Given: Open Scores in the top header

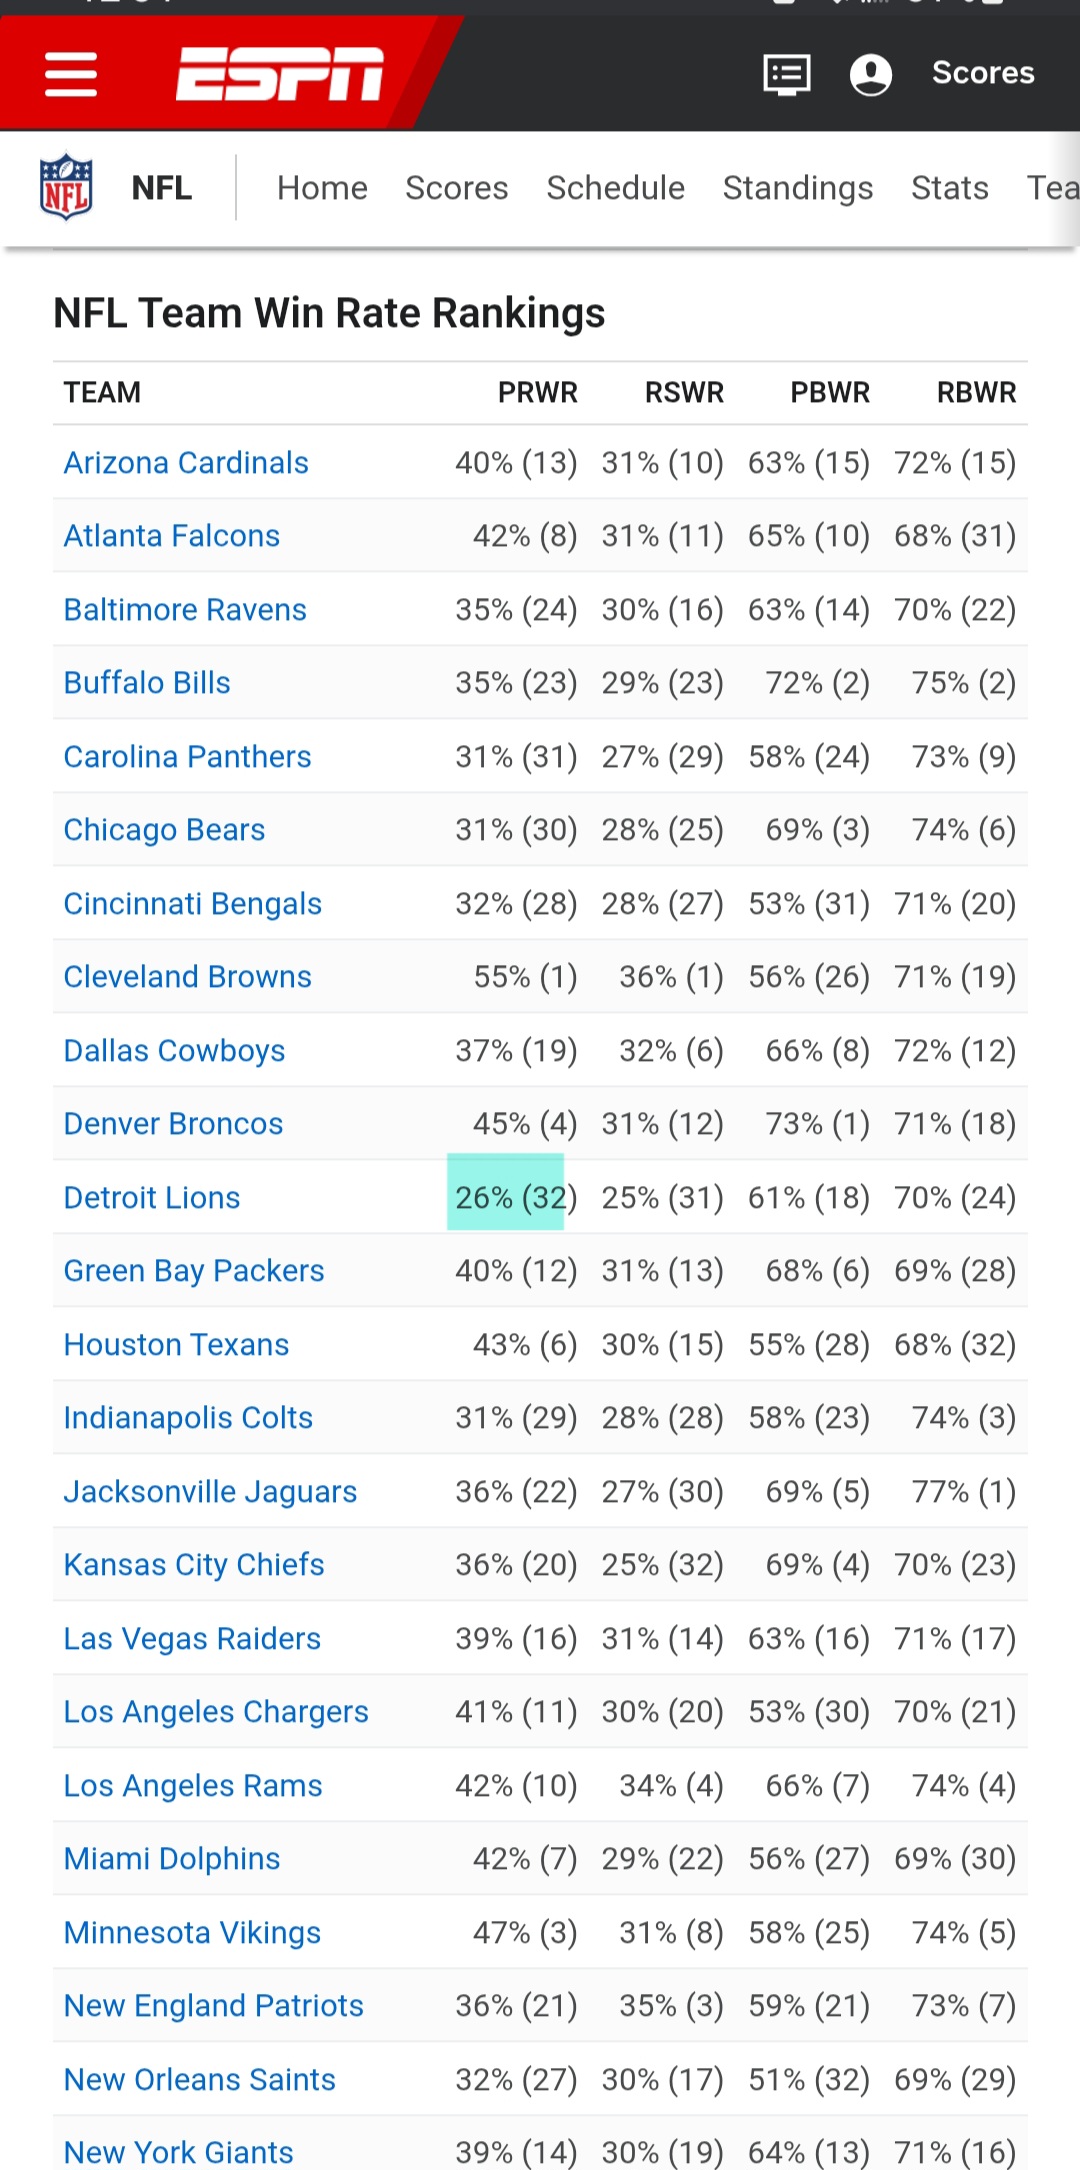Looking at the screenshot, I should [982, 73].
